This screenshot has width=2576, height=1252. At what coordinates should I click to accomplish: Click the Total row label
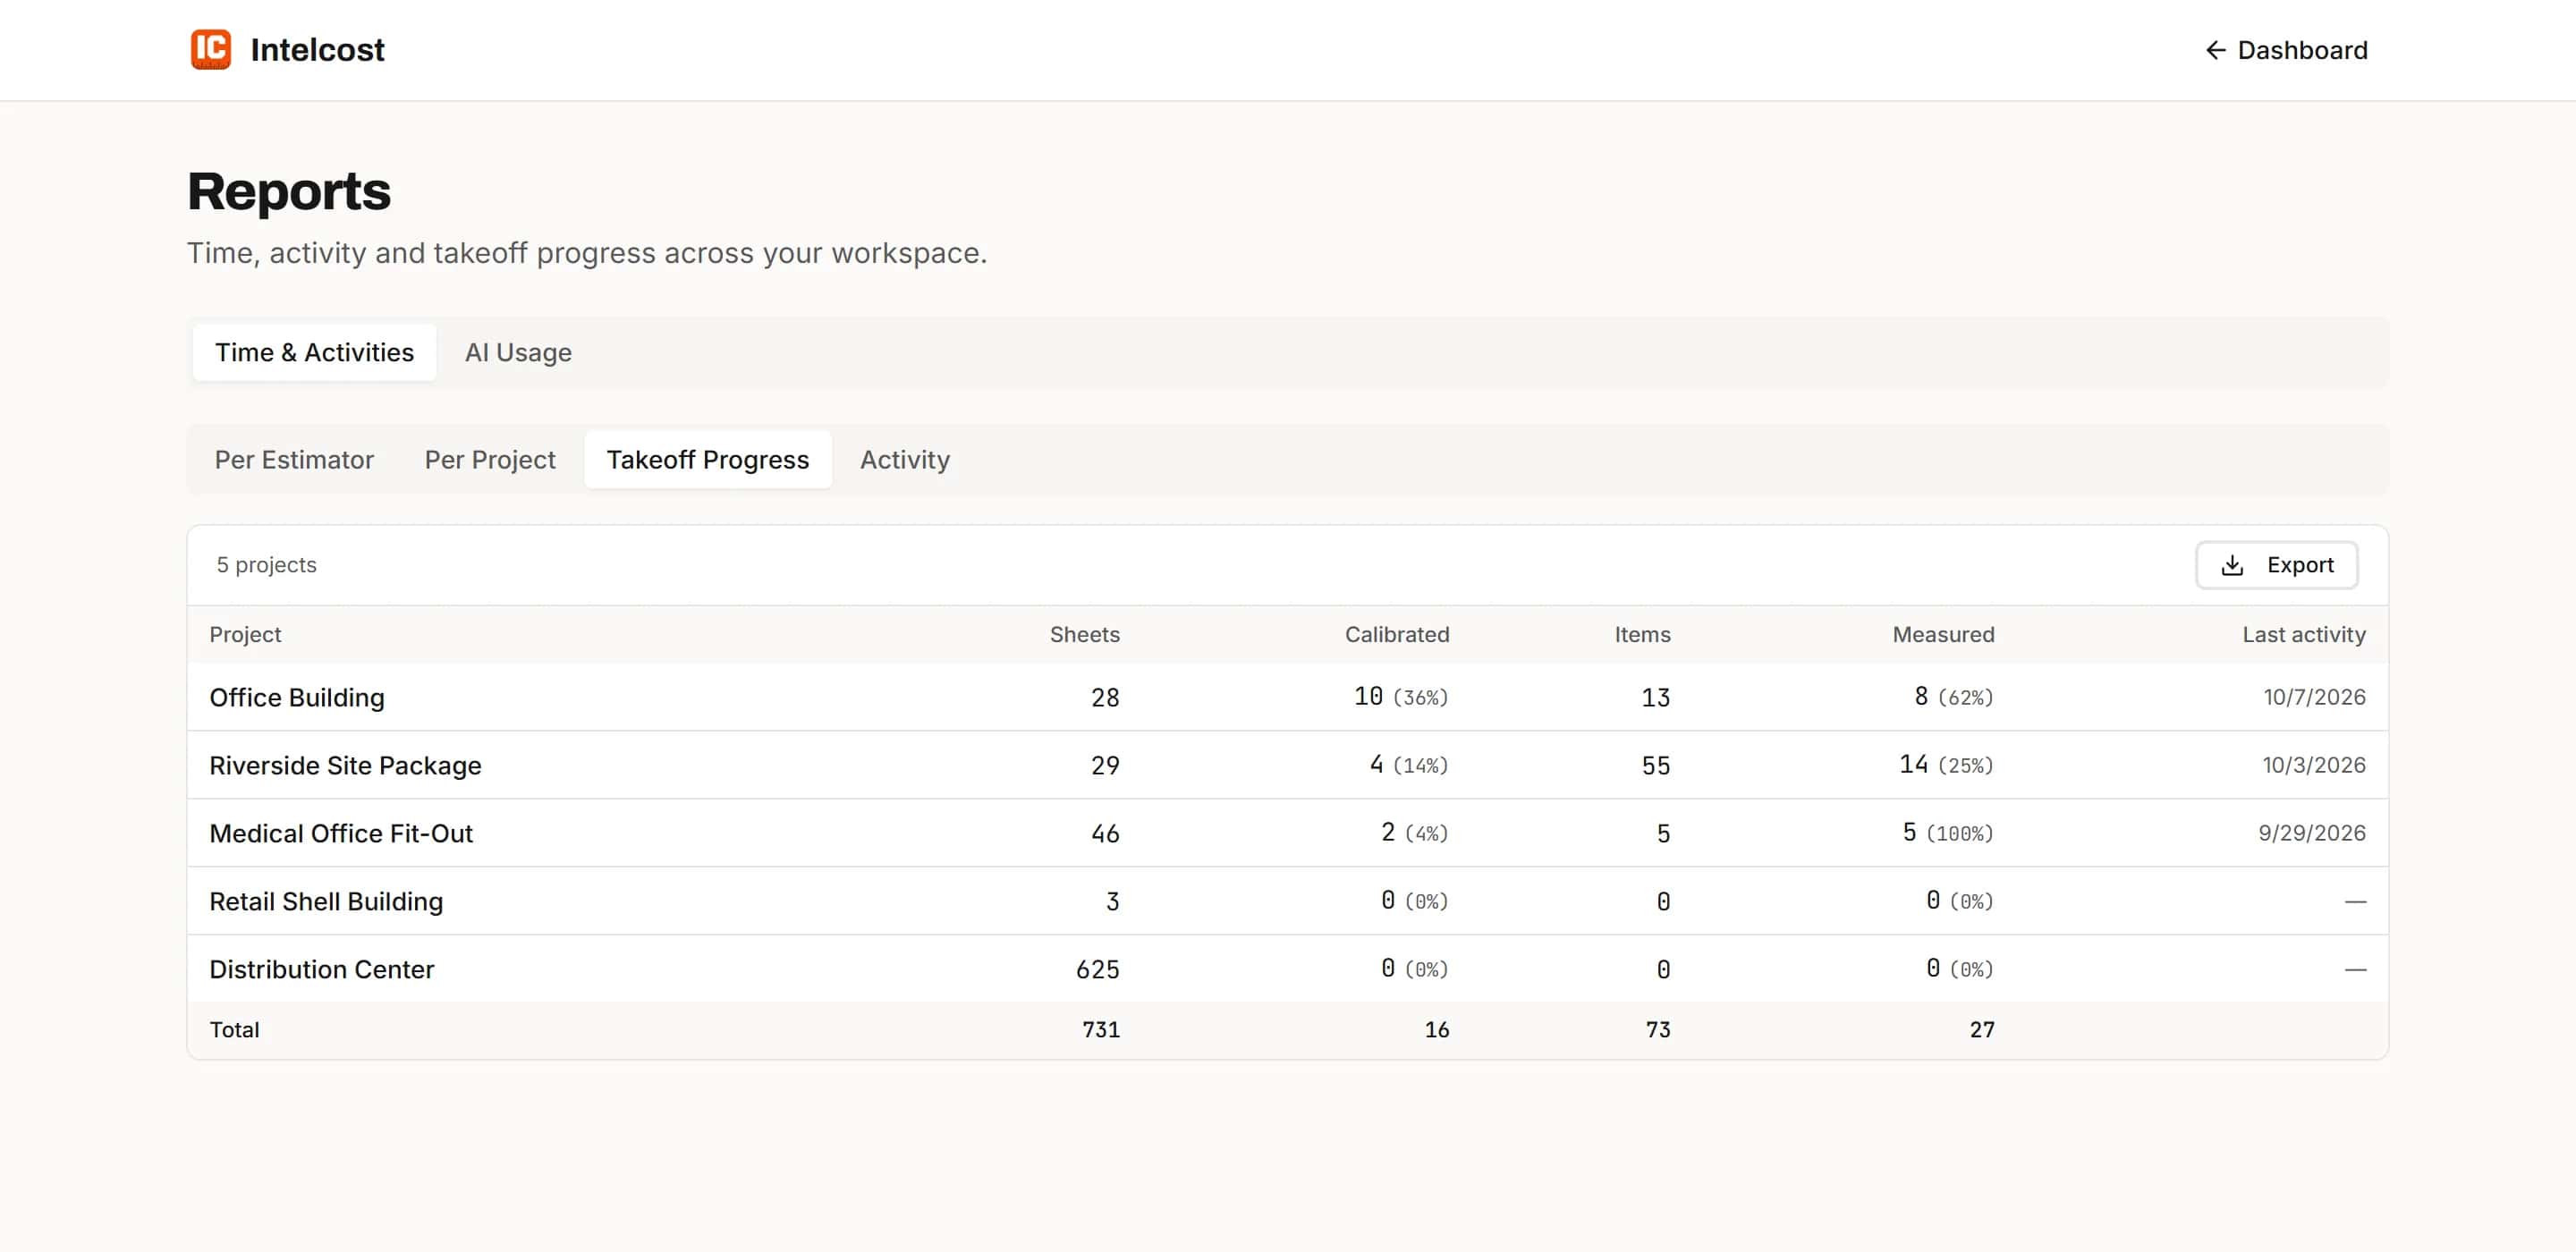tap(234, 1030)
